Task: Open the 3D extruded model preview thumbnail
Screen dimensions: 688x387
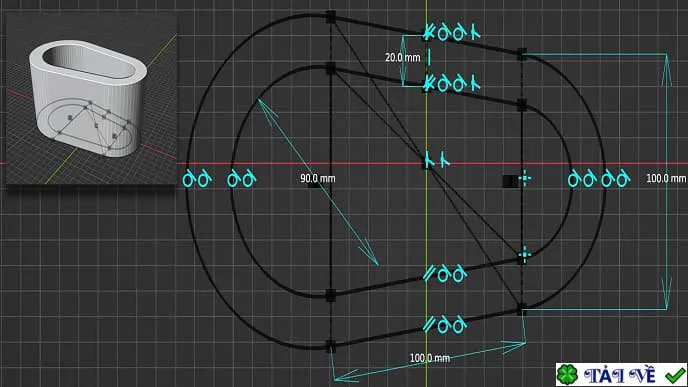Action: click(x=91, y=99)
